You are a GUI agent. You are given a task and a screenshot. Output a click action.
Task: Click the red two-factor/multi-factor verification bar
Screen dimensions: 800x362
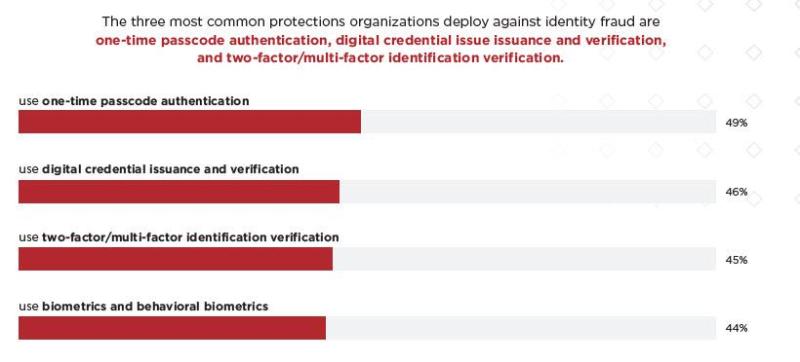(x=176, y=259)
